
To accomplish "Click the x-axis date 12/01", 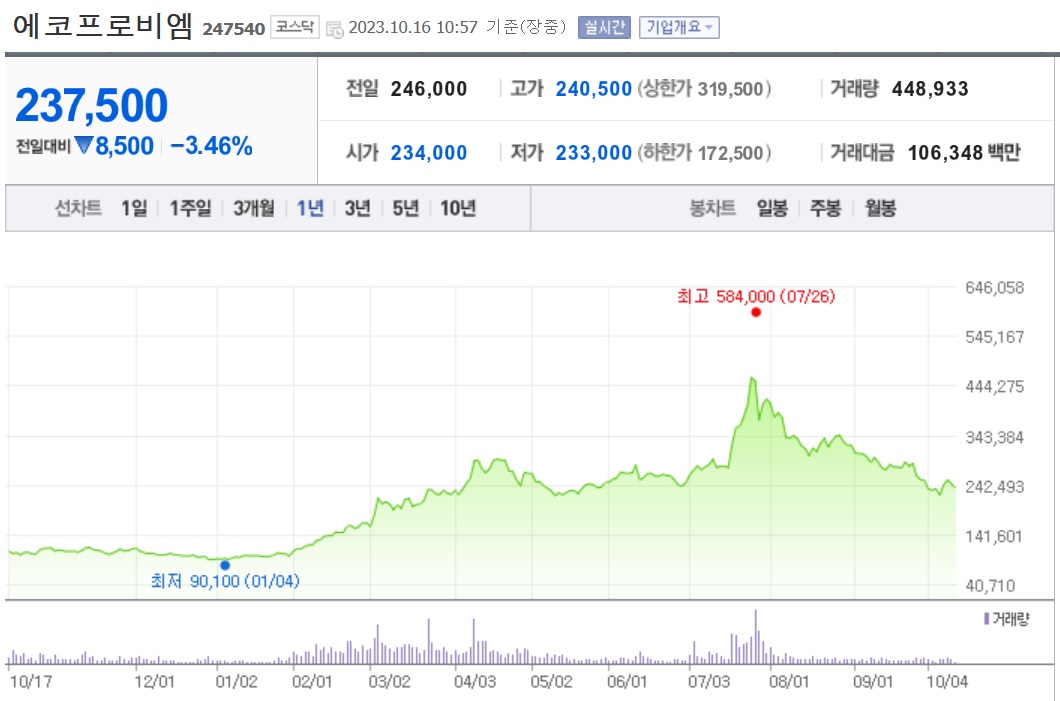I will pos(154,681).
